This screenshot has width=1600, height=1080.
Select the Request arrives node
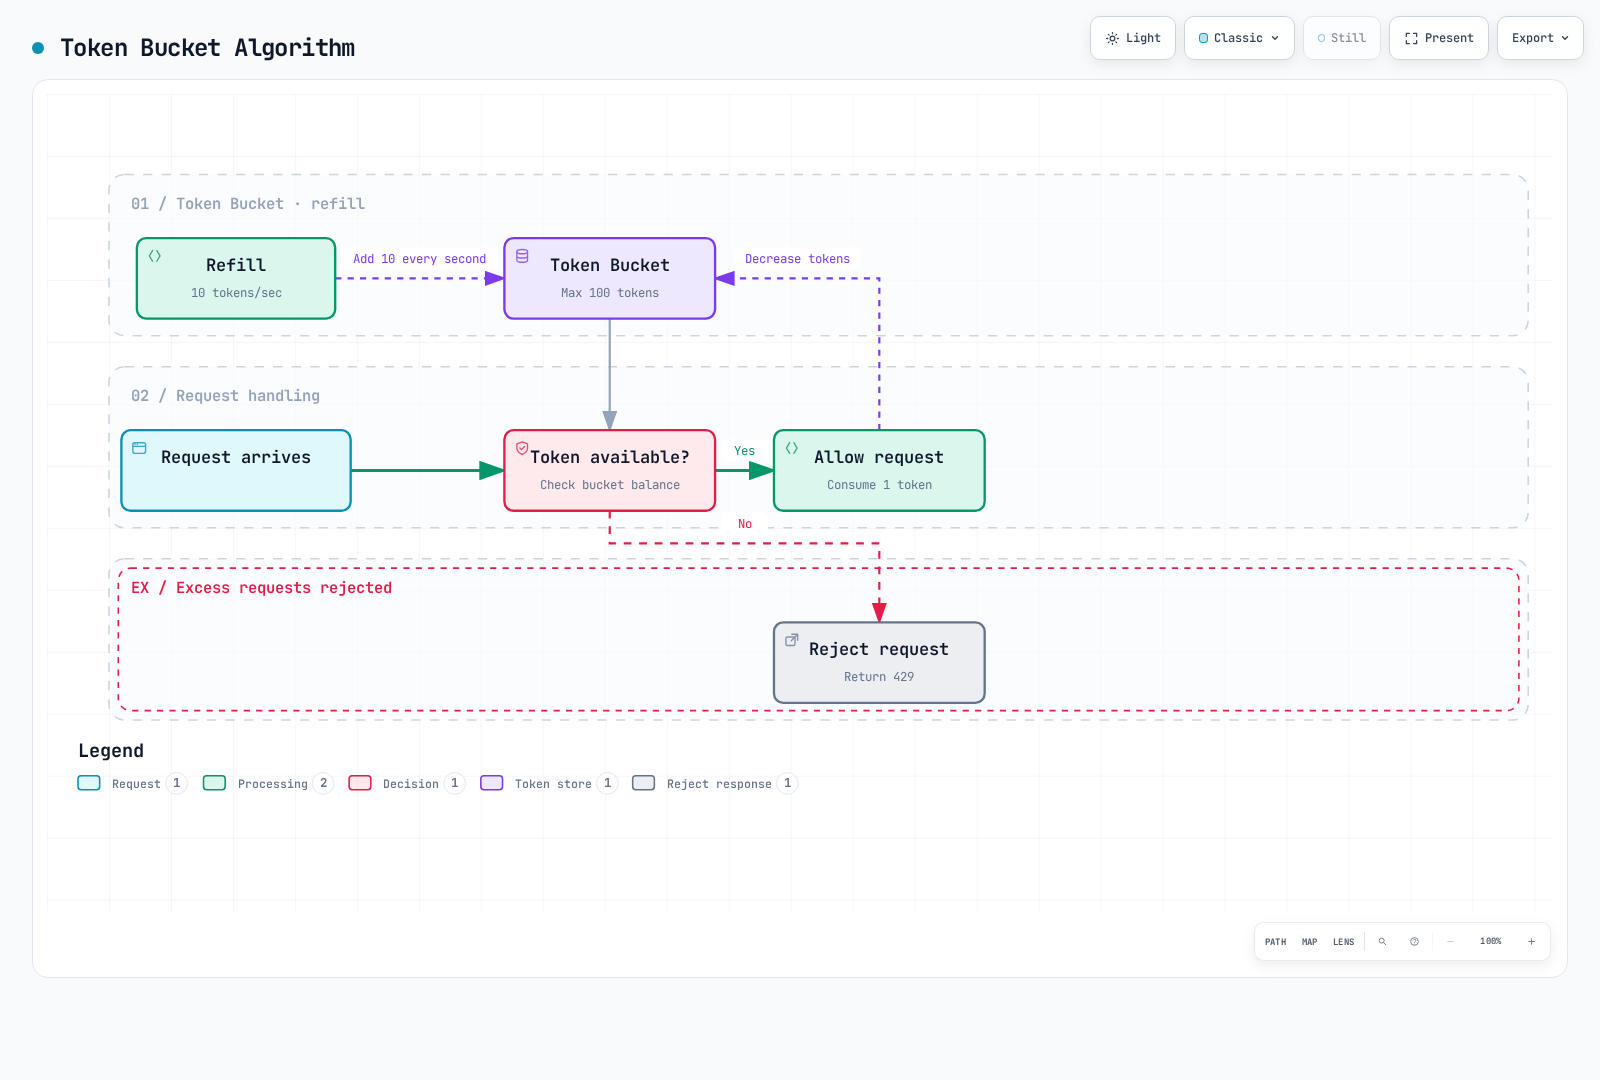coord(236,470)
